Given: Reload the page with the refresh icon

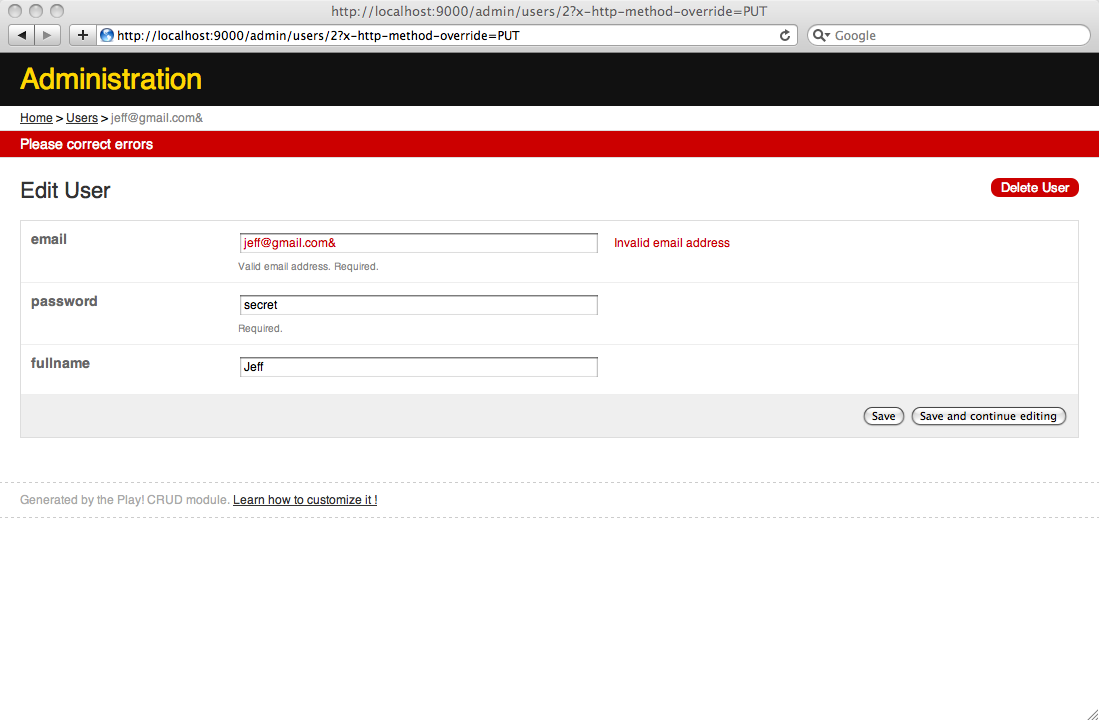Looking at the screenshot, I should 785,35.
